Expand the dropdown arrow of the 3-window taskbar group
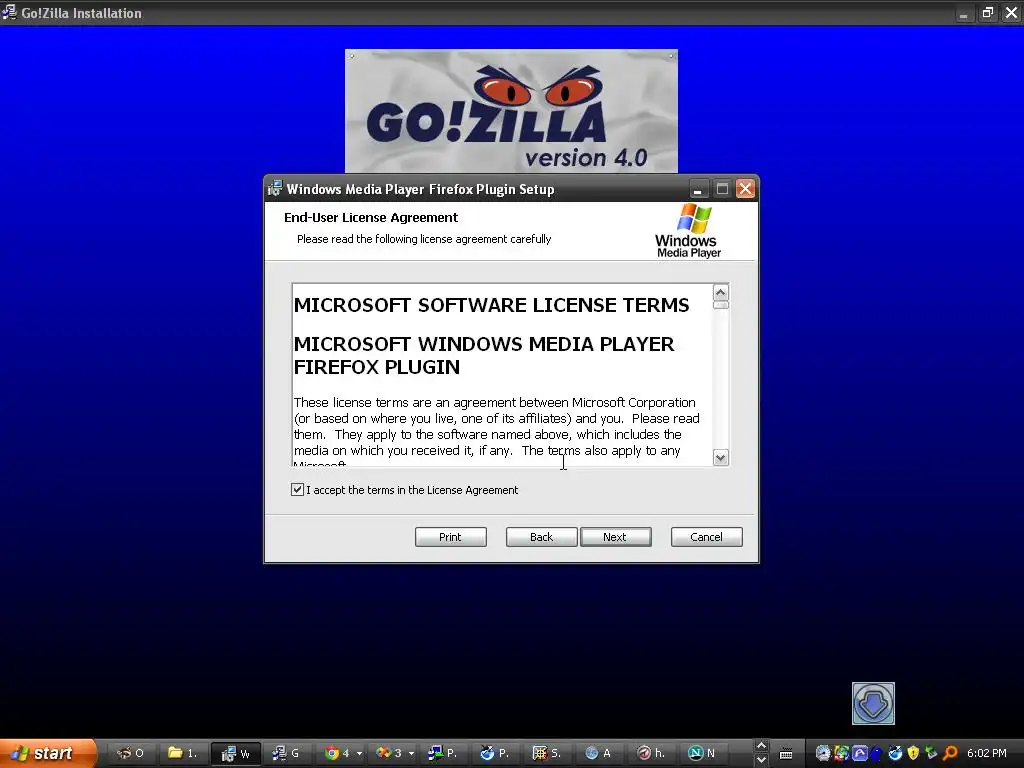Viewport: 1024px width, 768px height. pos(411,754)
